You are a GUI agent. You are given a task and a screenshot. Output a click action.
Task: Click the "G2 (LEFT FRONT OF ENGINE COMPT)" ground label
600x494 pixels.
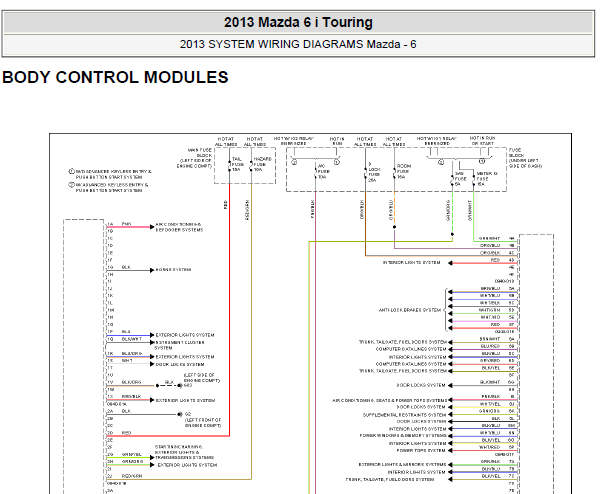(203, 420)
